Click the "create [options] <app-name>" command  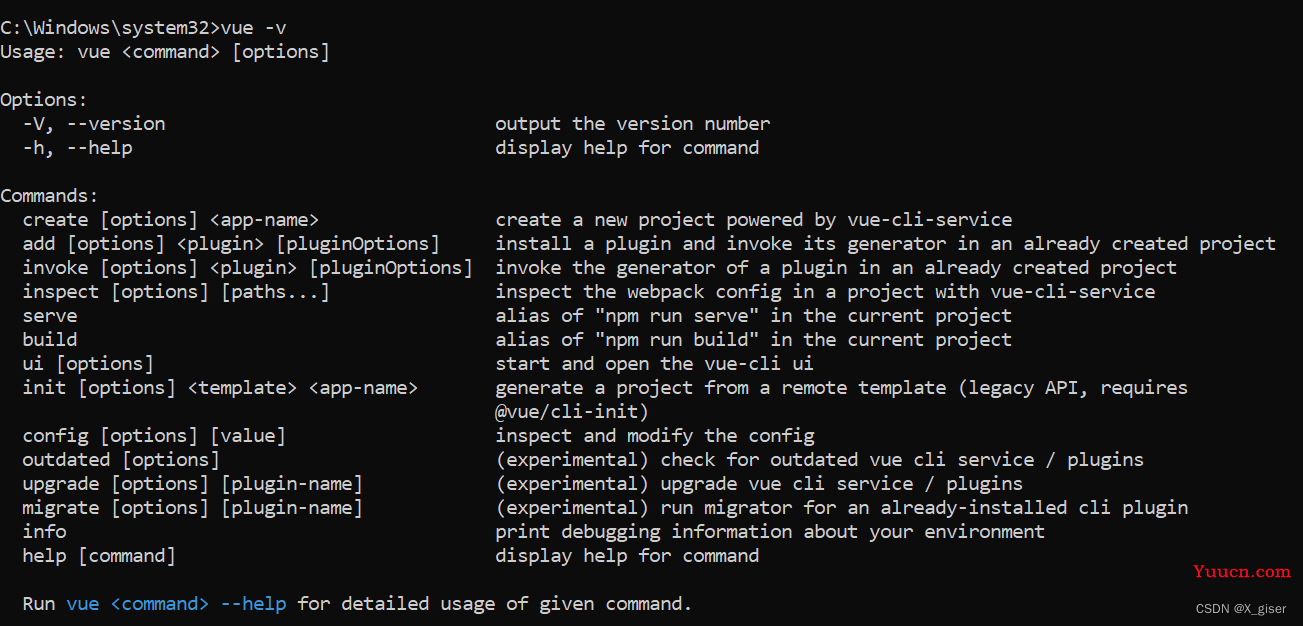click(171, 220)
